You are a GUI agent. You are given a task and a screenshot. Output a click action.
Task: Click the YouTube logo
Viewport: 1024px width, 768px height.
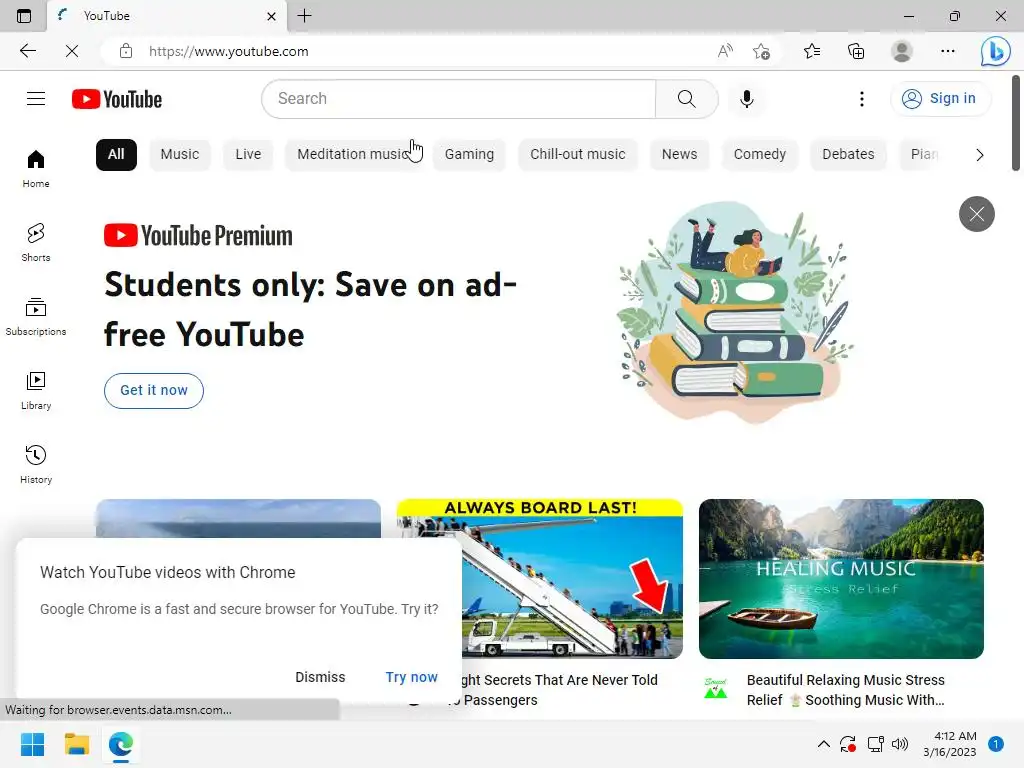pyautogui.click(x=117, y=99)
